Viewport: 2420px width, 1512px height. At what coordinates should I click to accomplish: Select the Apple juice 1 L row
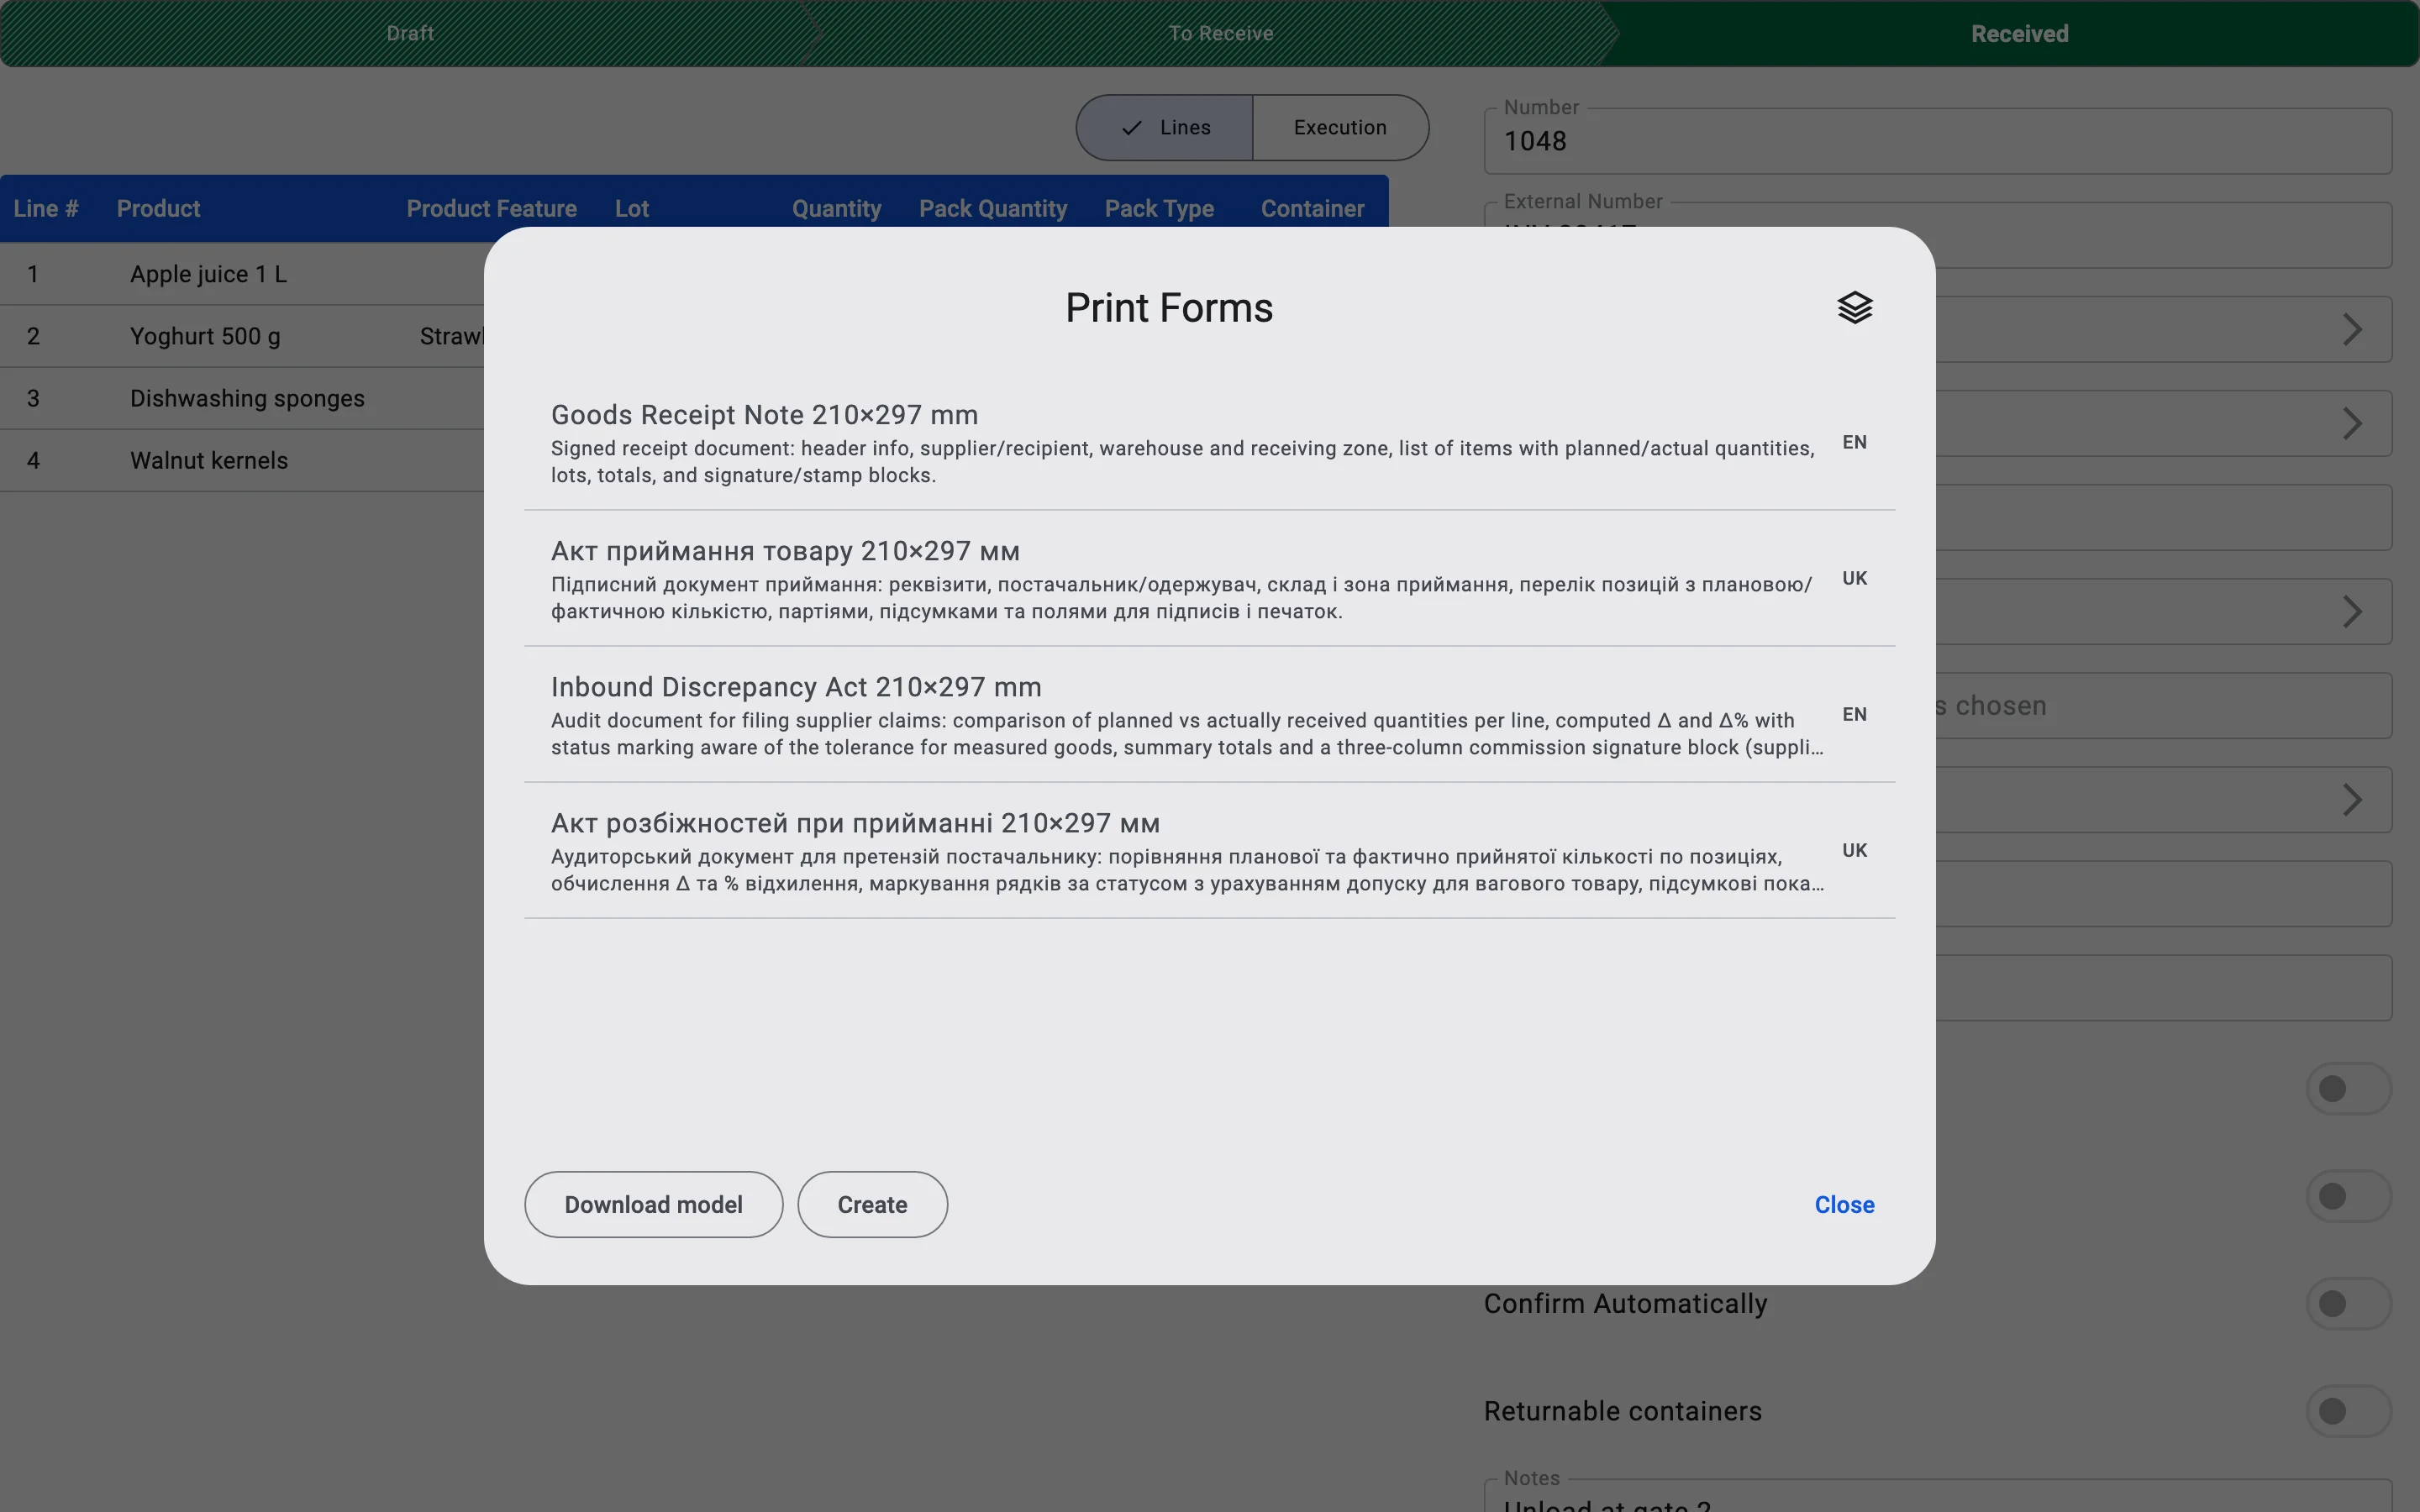242,274
